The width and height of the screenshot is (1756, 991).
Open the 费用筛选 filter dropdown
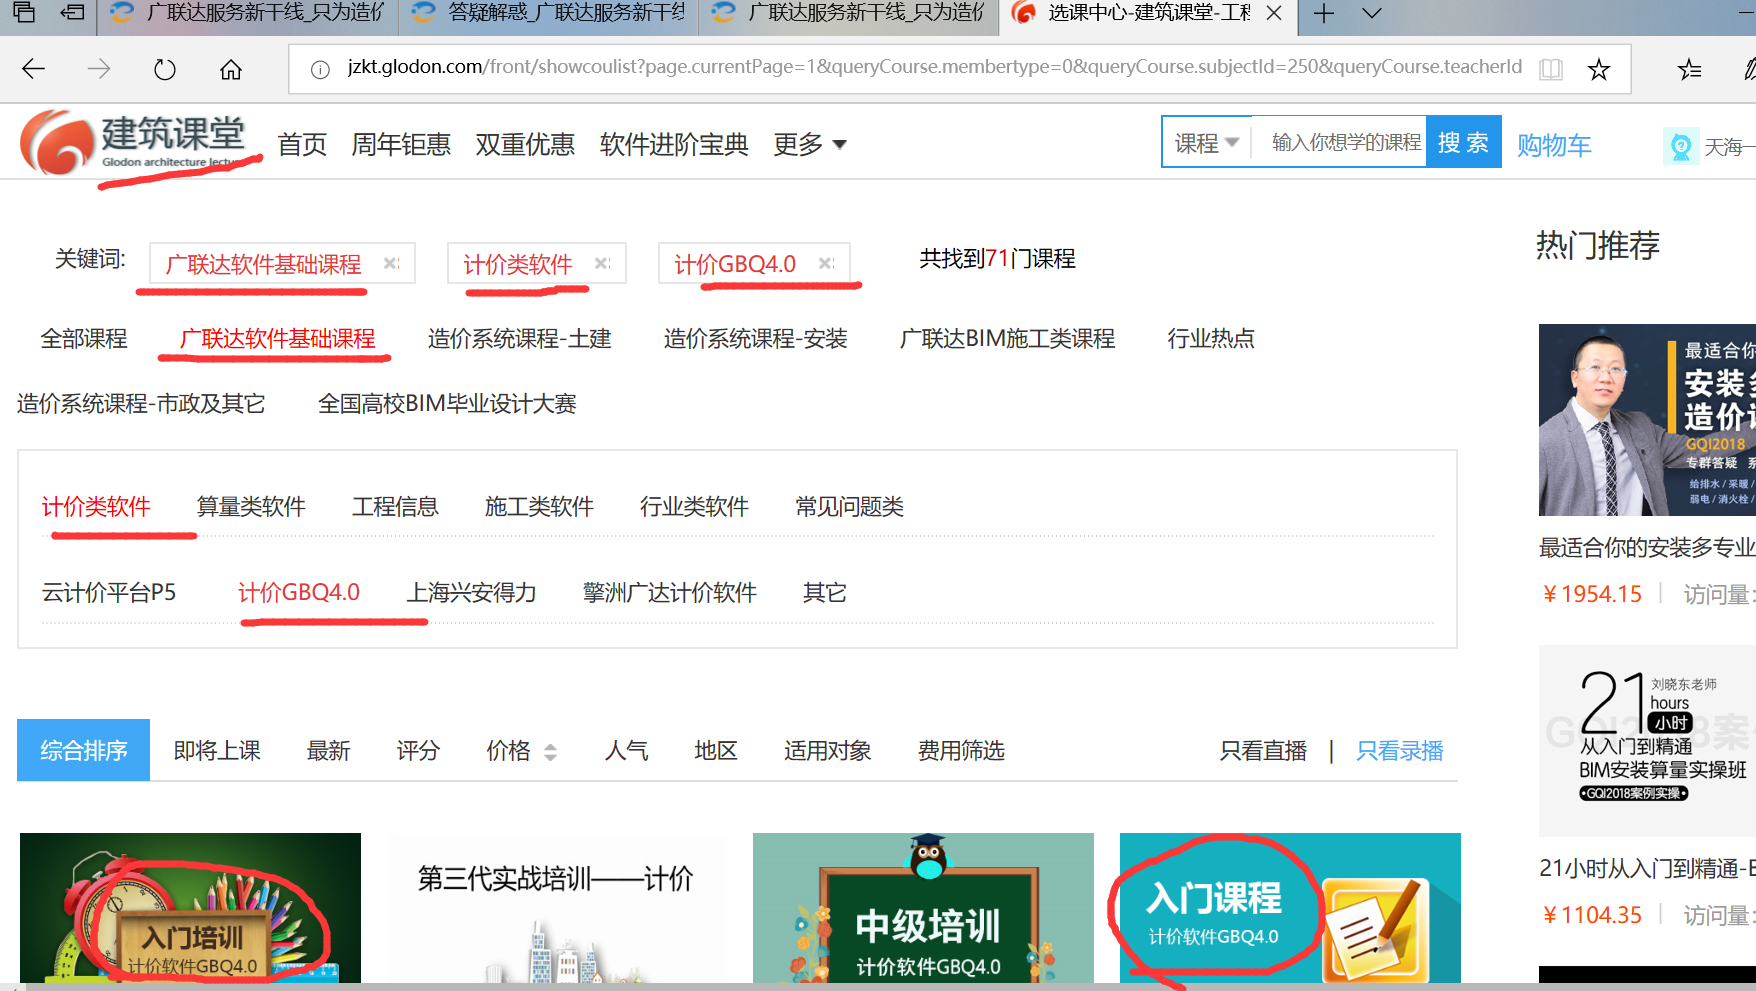(961, 751)
